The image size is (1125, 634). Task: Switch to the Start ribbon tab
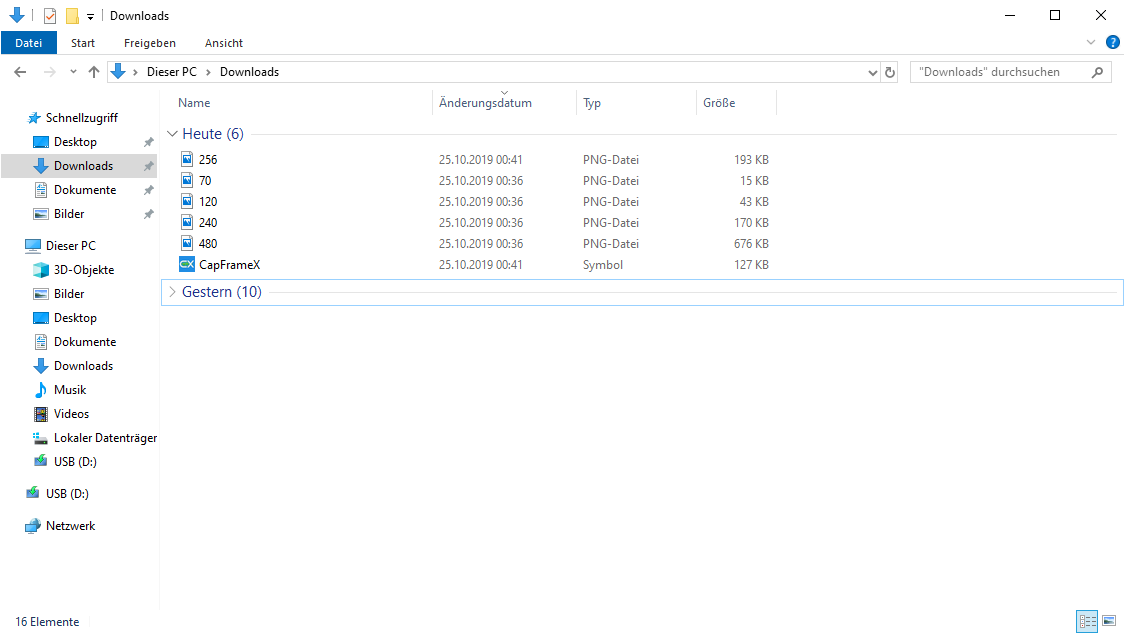[x=83, y=43]
